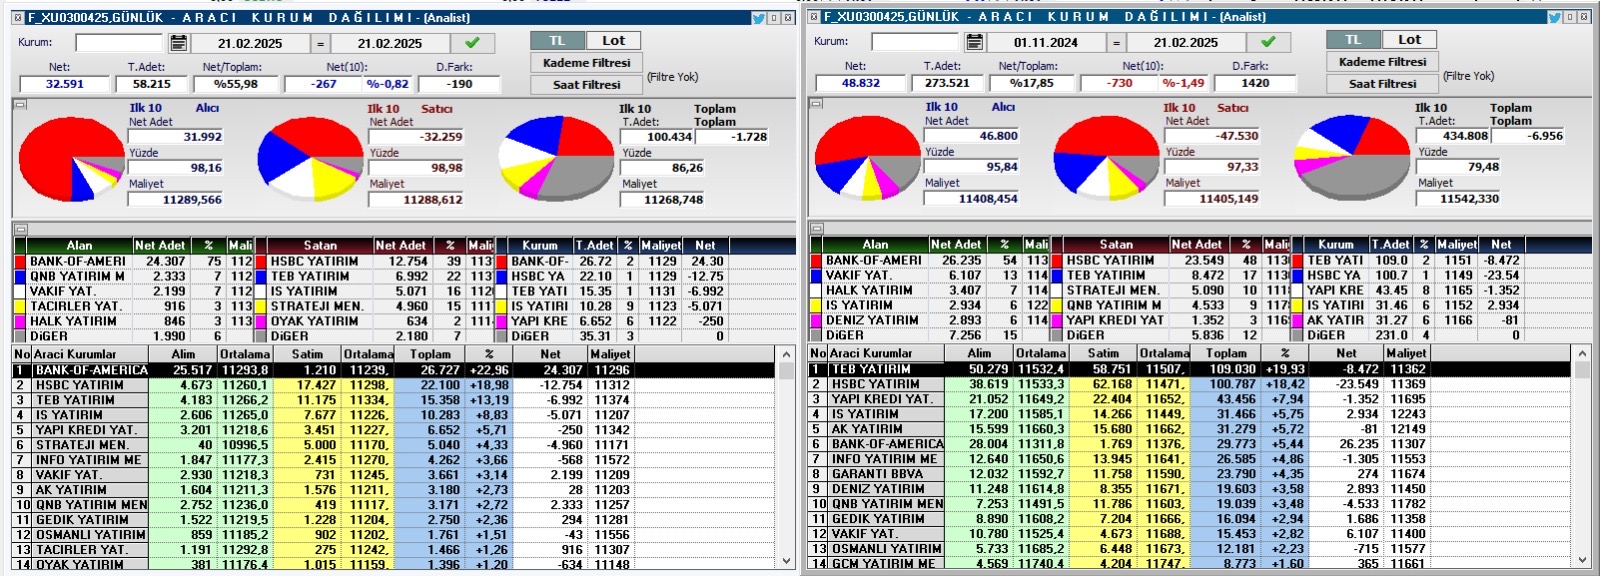
Task: Click the Alan header in left window summary
Action: click(79, 245)
